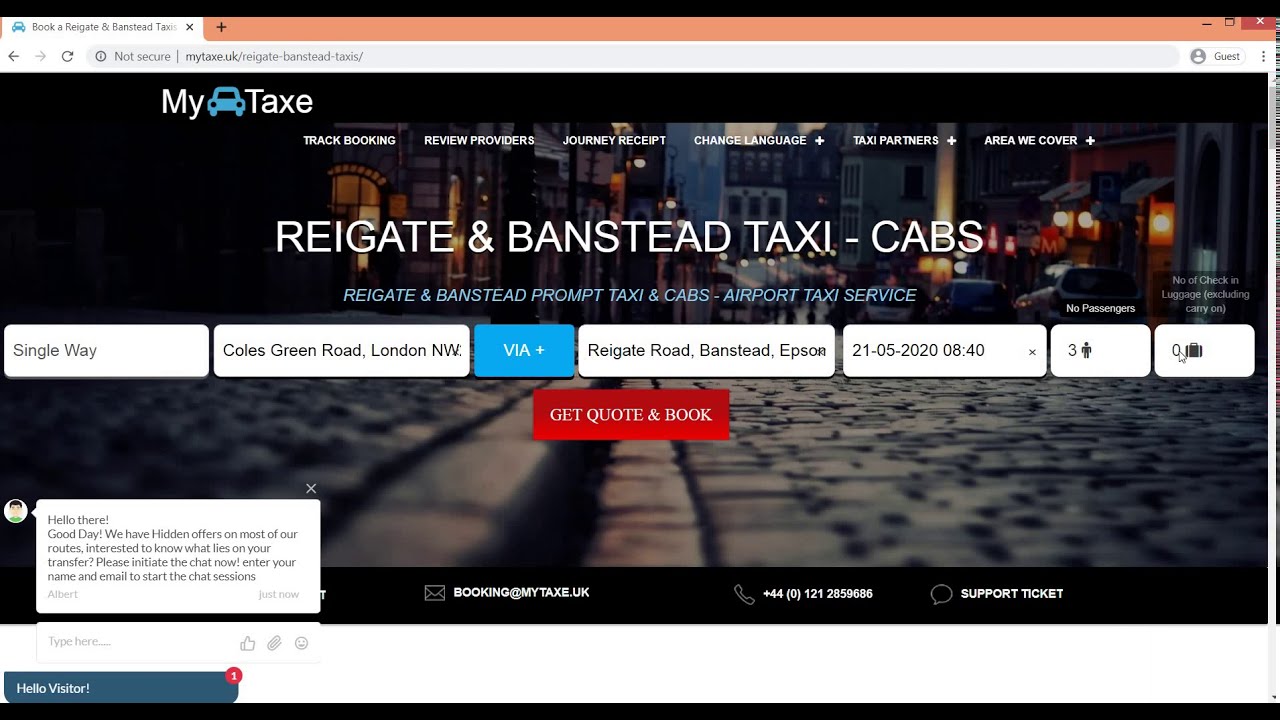Click the No Passengers label

pos(1100,308)
